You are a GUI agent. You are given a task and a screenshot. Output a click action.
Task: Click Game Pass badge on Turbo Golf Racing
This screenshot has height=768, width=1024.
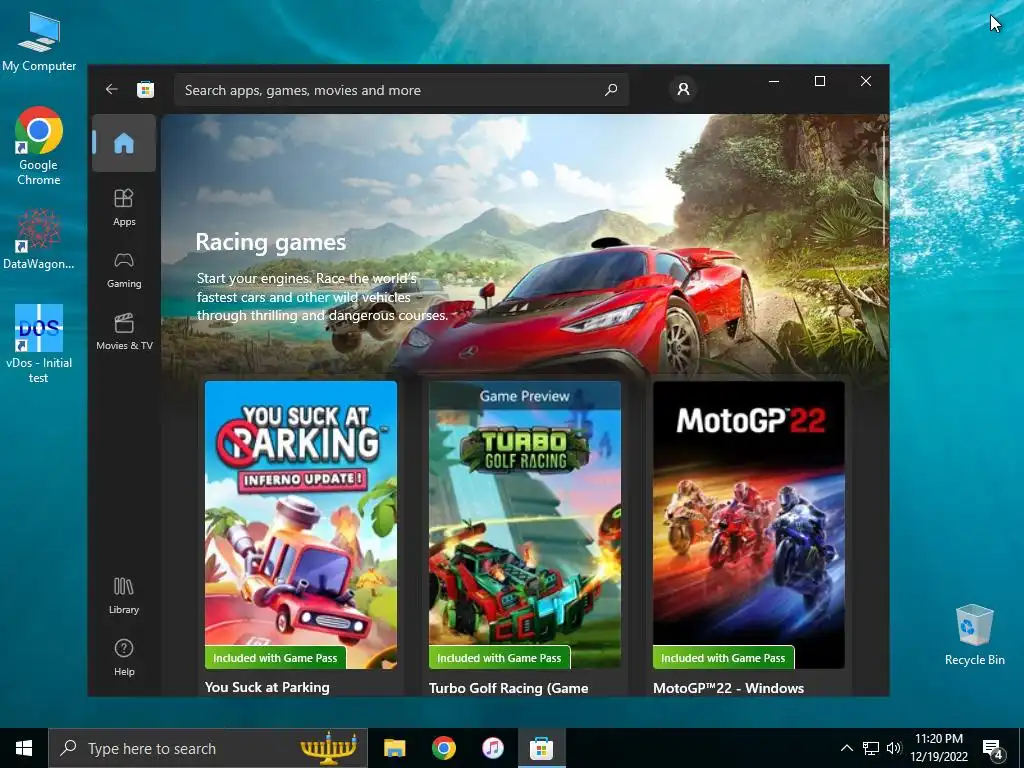pos(499,658)
